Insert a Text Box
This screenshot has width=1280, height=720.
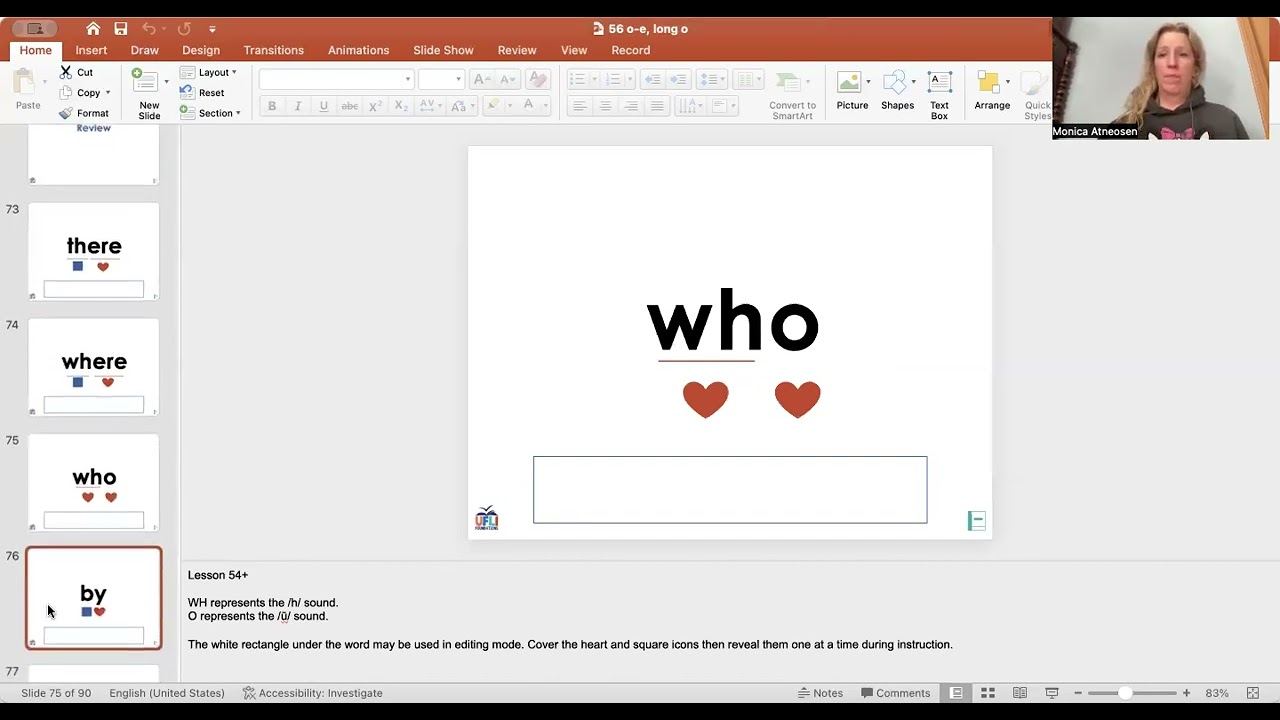pos(939,96)
